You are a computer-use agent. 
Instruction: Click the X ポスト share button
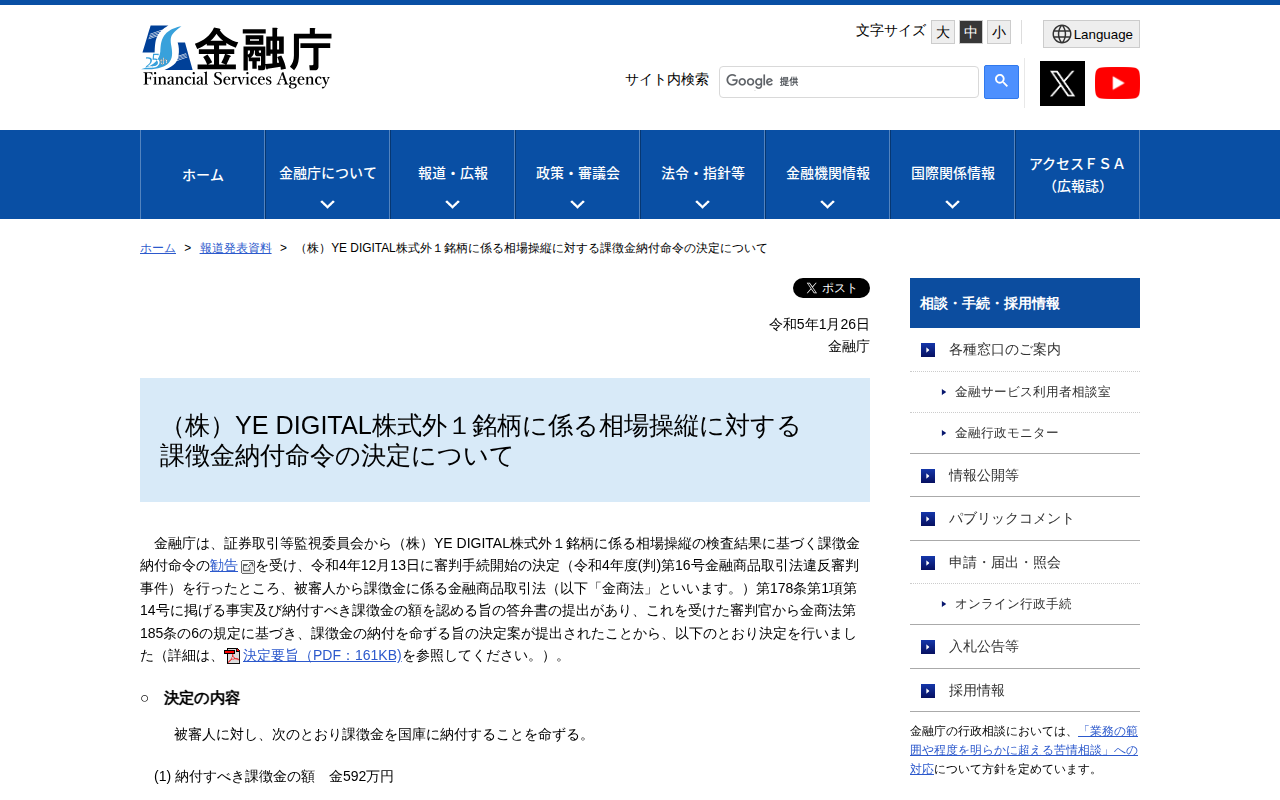[x=831, y=288]
